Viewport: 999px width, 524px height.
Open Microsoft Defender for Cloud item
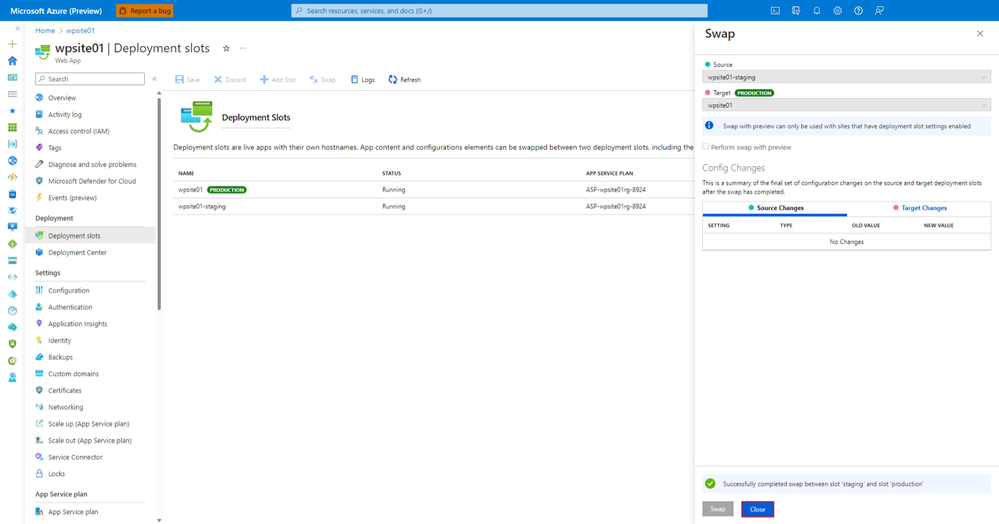click(90, 181)
